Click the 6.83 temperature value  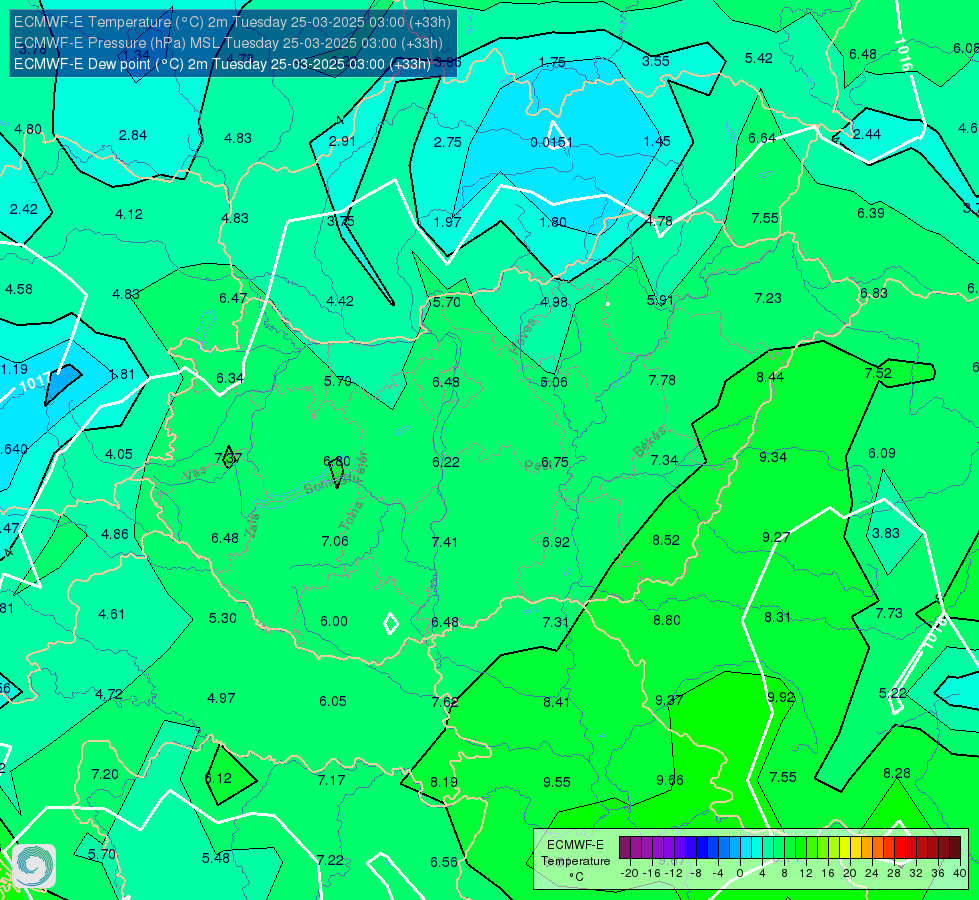(873, 294)
